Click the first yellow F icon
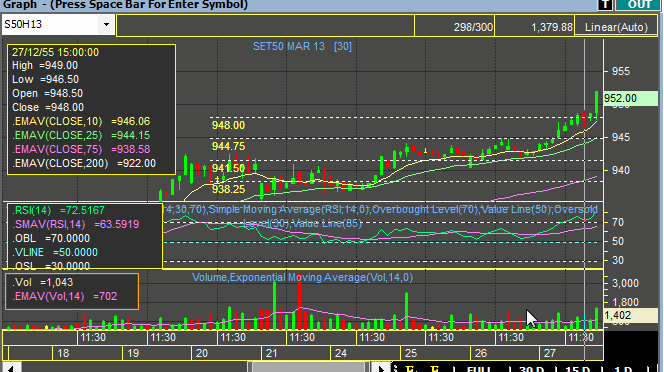 point(411,369)
